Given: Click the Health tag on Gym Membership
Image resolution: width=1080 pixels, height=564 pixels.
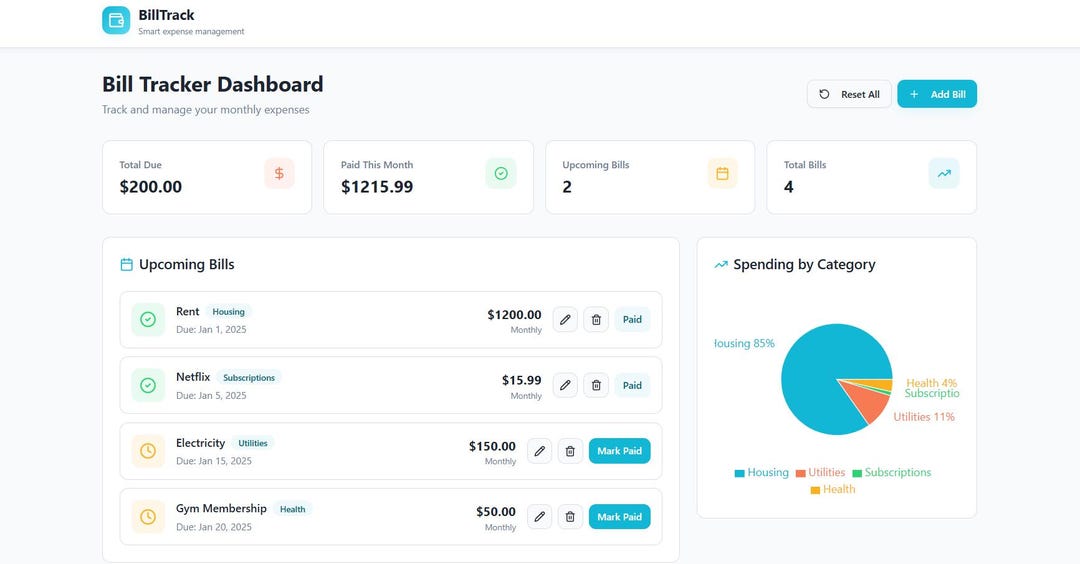Looking at the screenshot, I should pos(292,509).
